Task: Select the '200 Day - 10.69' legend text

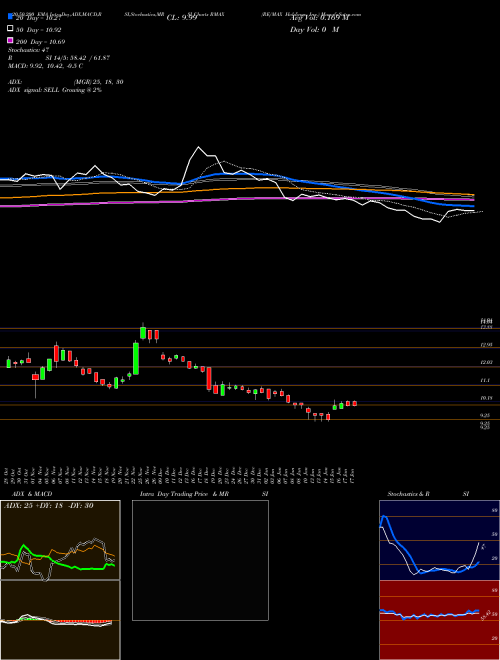Action: click(40, 42)
